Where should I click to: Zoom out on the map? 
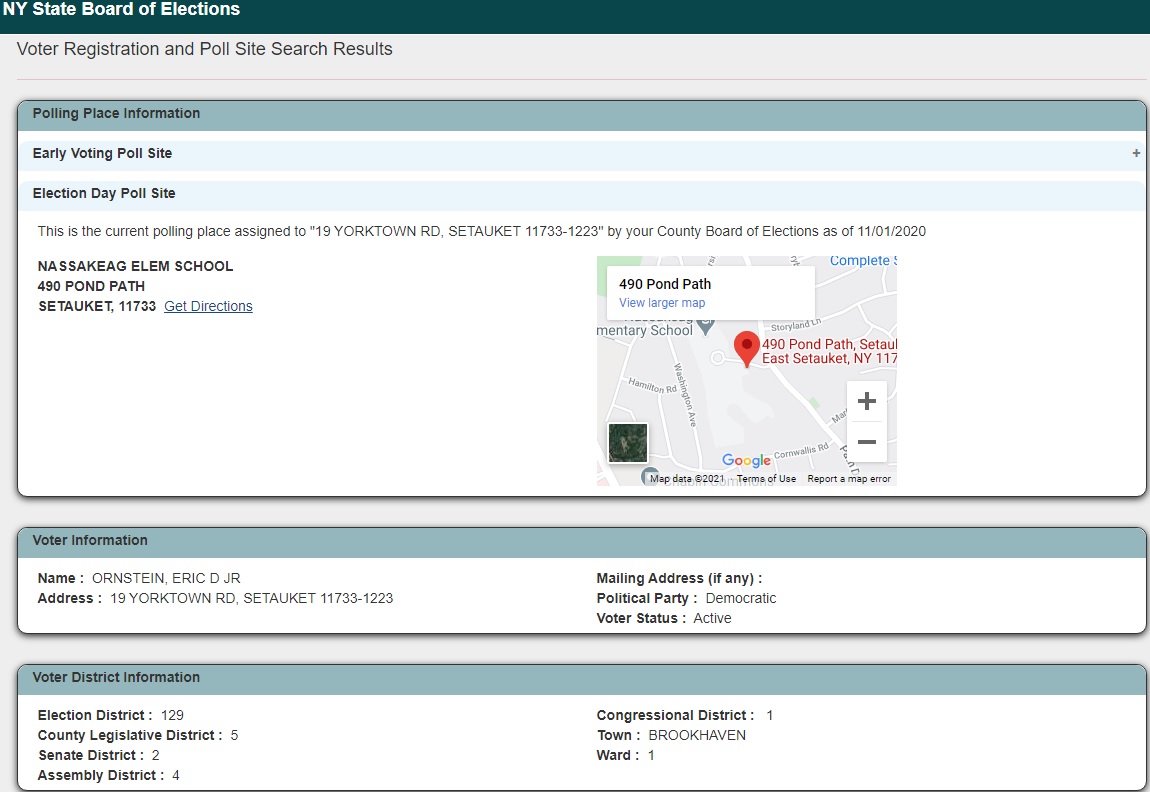[867, 441]
